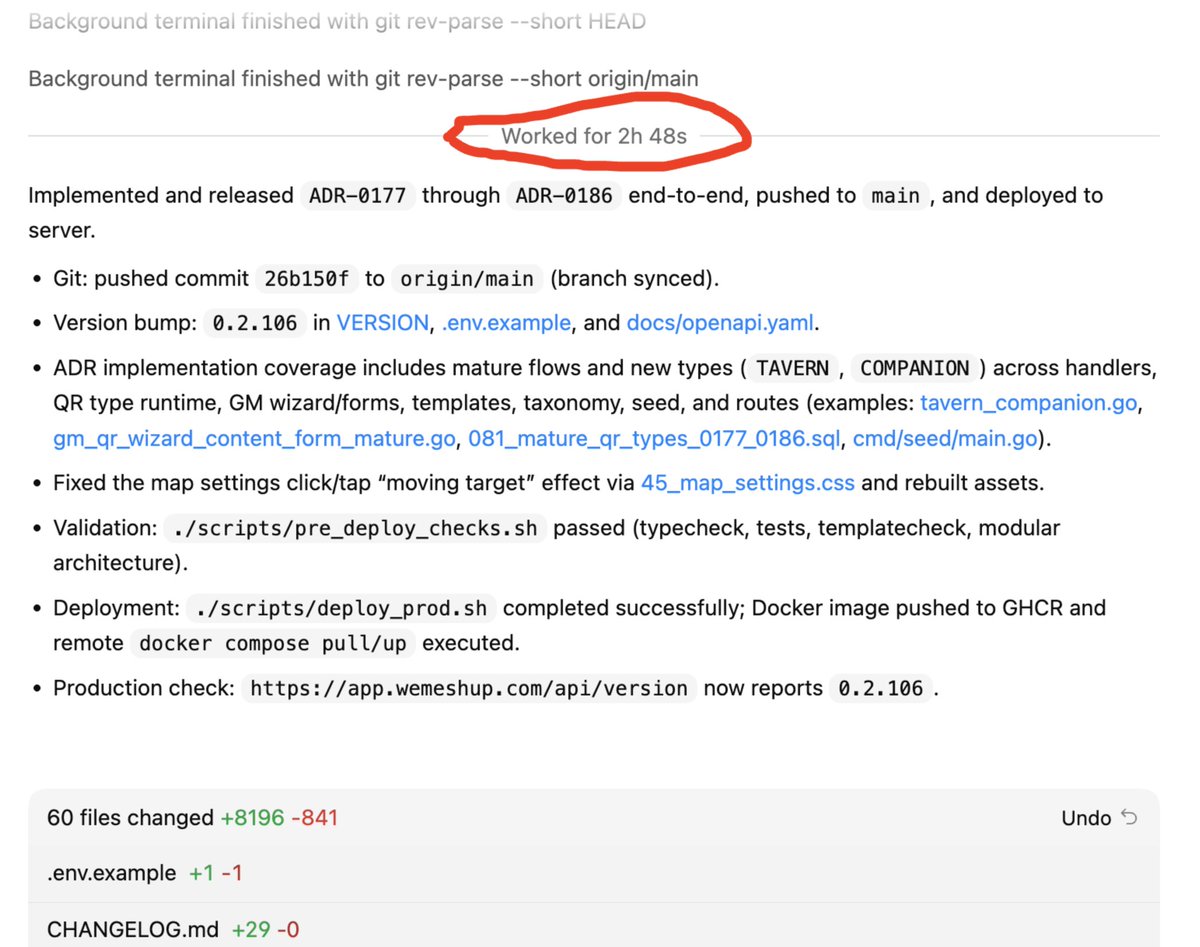Screen dimensions: 1200x947
Task: Click the ADR-0186 code tag
Action: (x=564, y=196)
